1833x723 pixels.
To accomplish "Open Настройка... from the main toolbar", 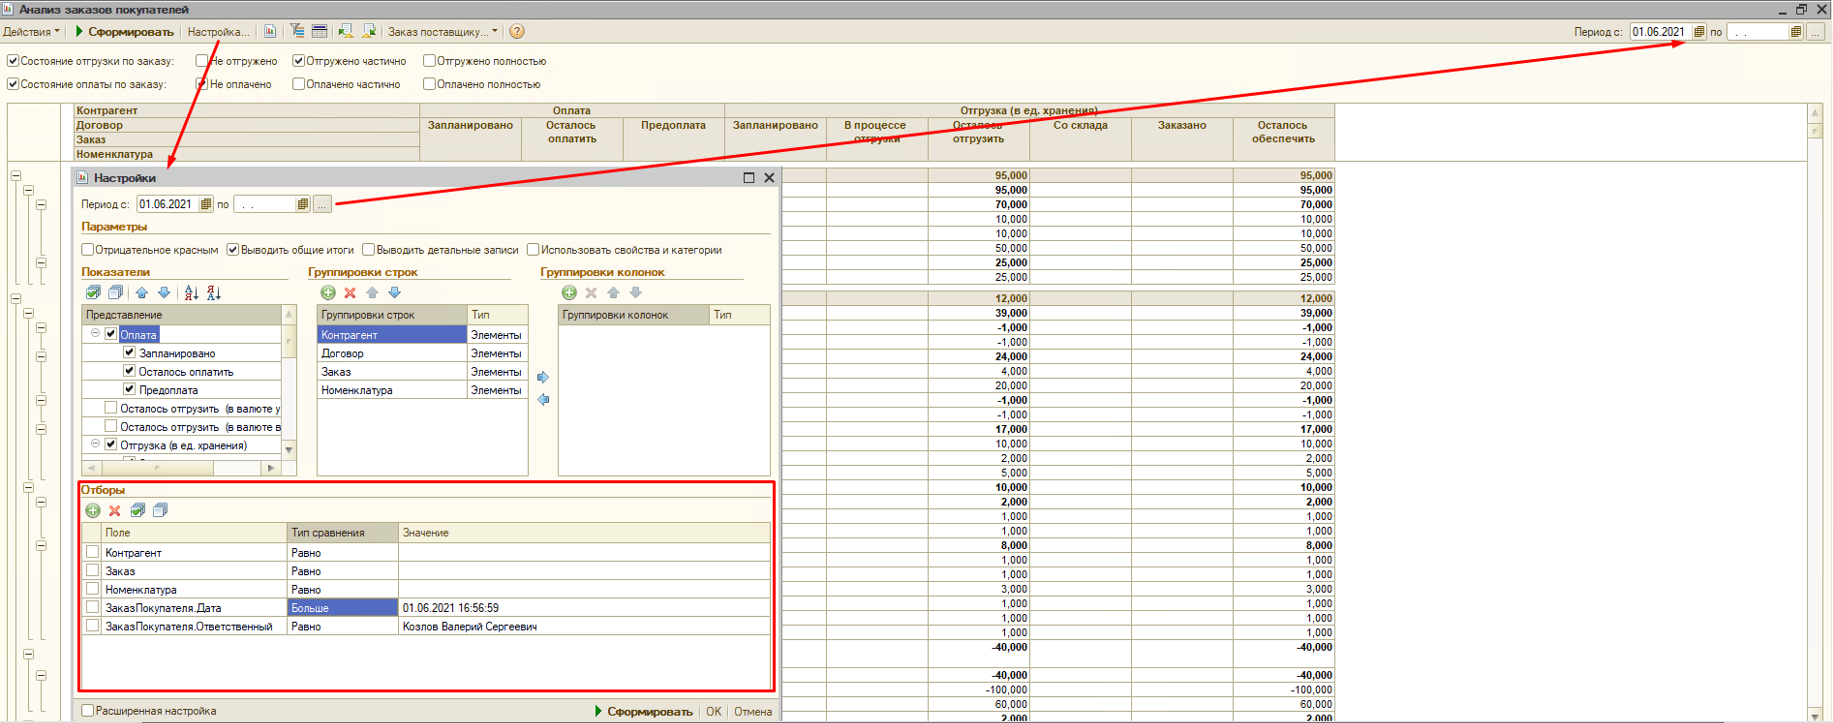I will [x=218, y=32].
